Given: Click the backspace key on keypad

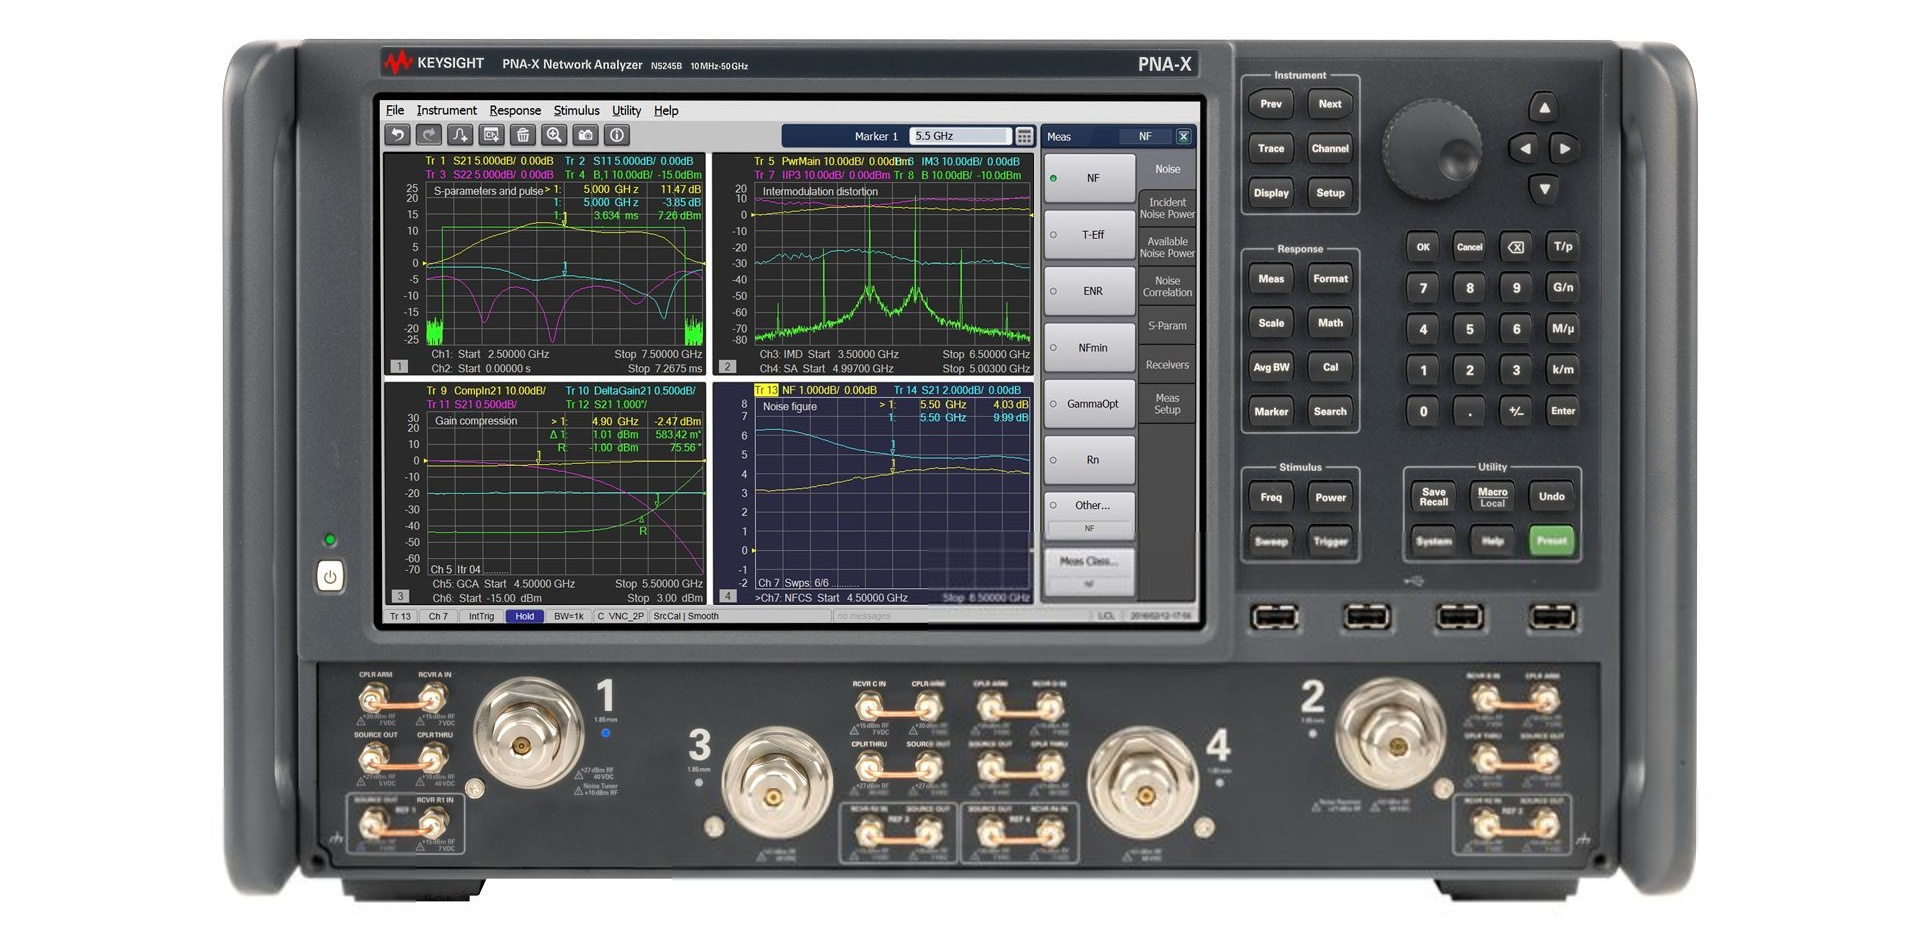Looking at the screenshot, I should 1516,247.
